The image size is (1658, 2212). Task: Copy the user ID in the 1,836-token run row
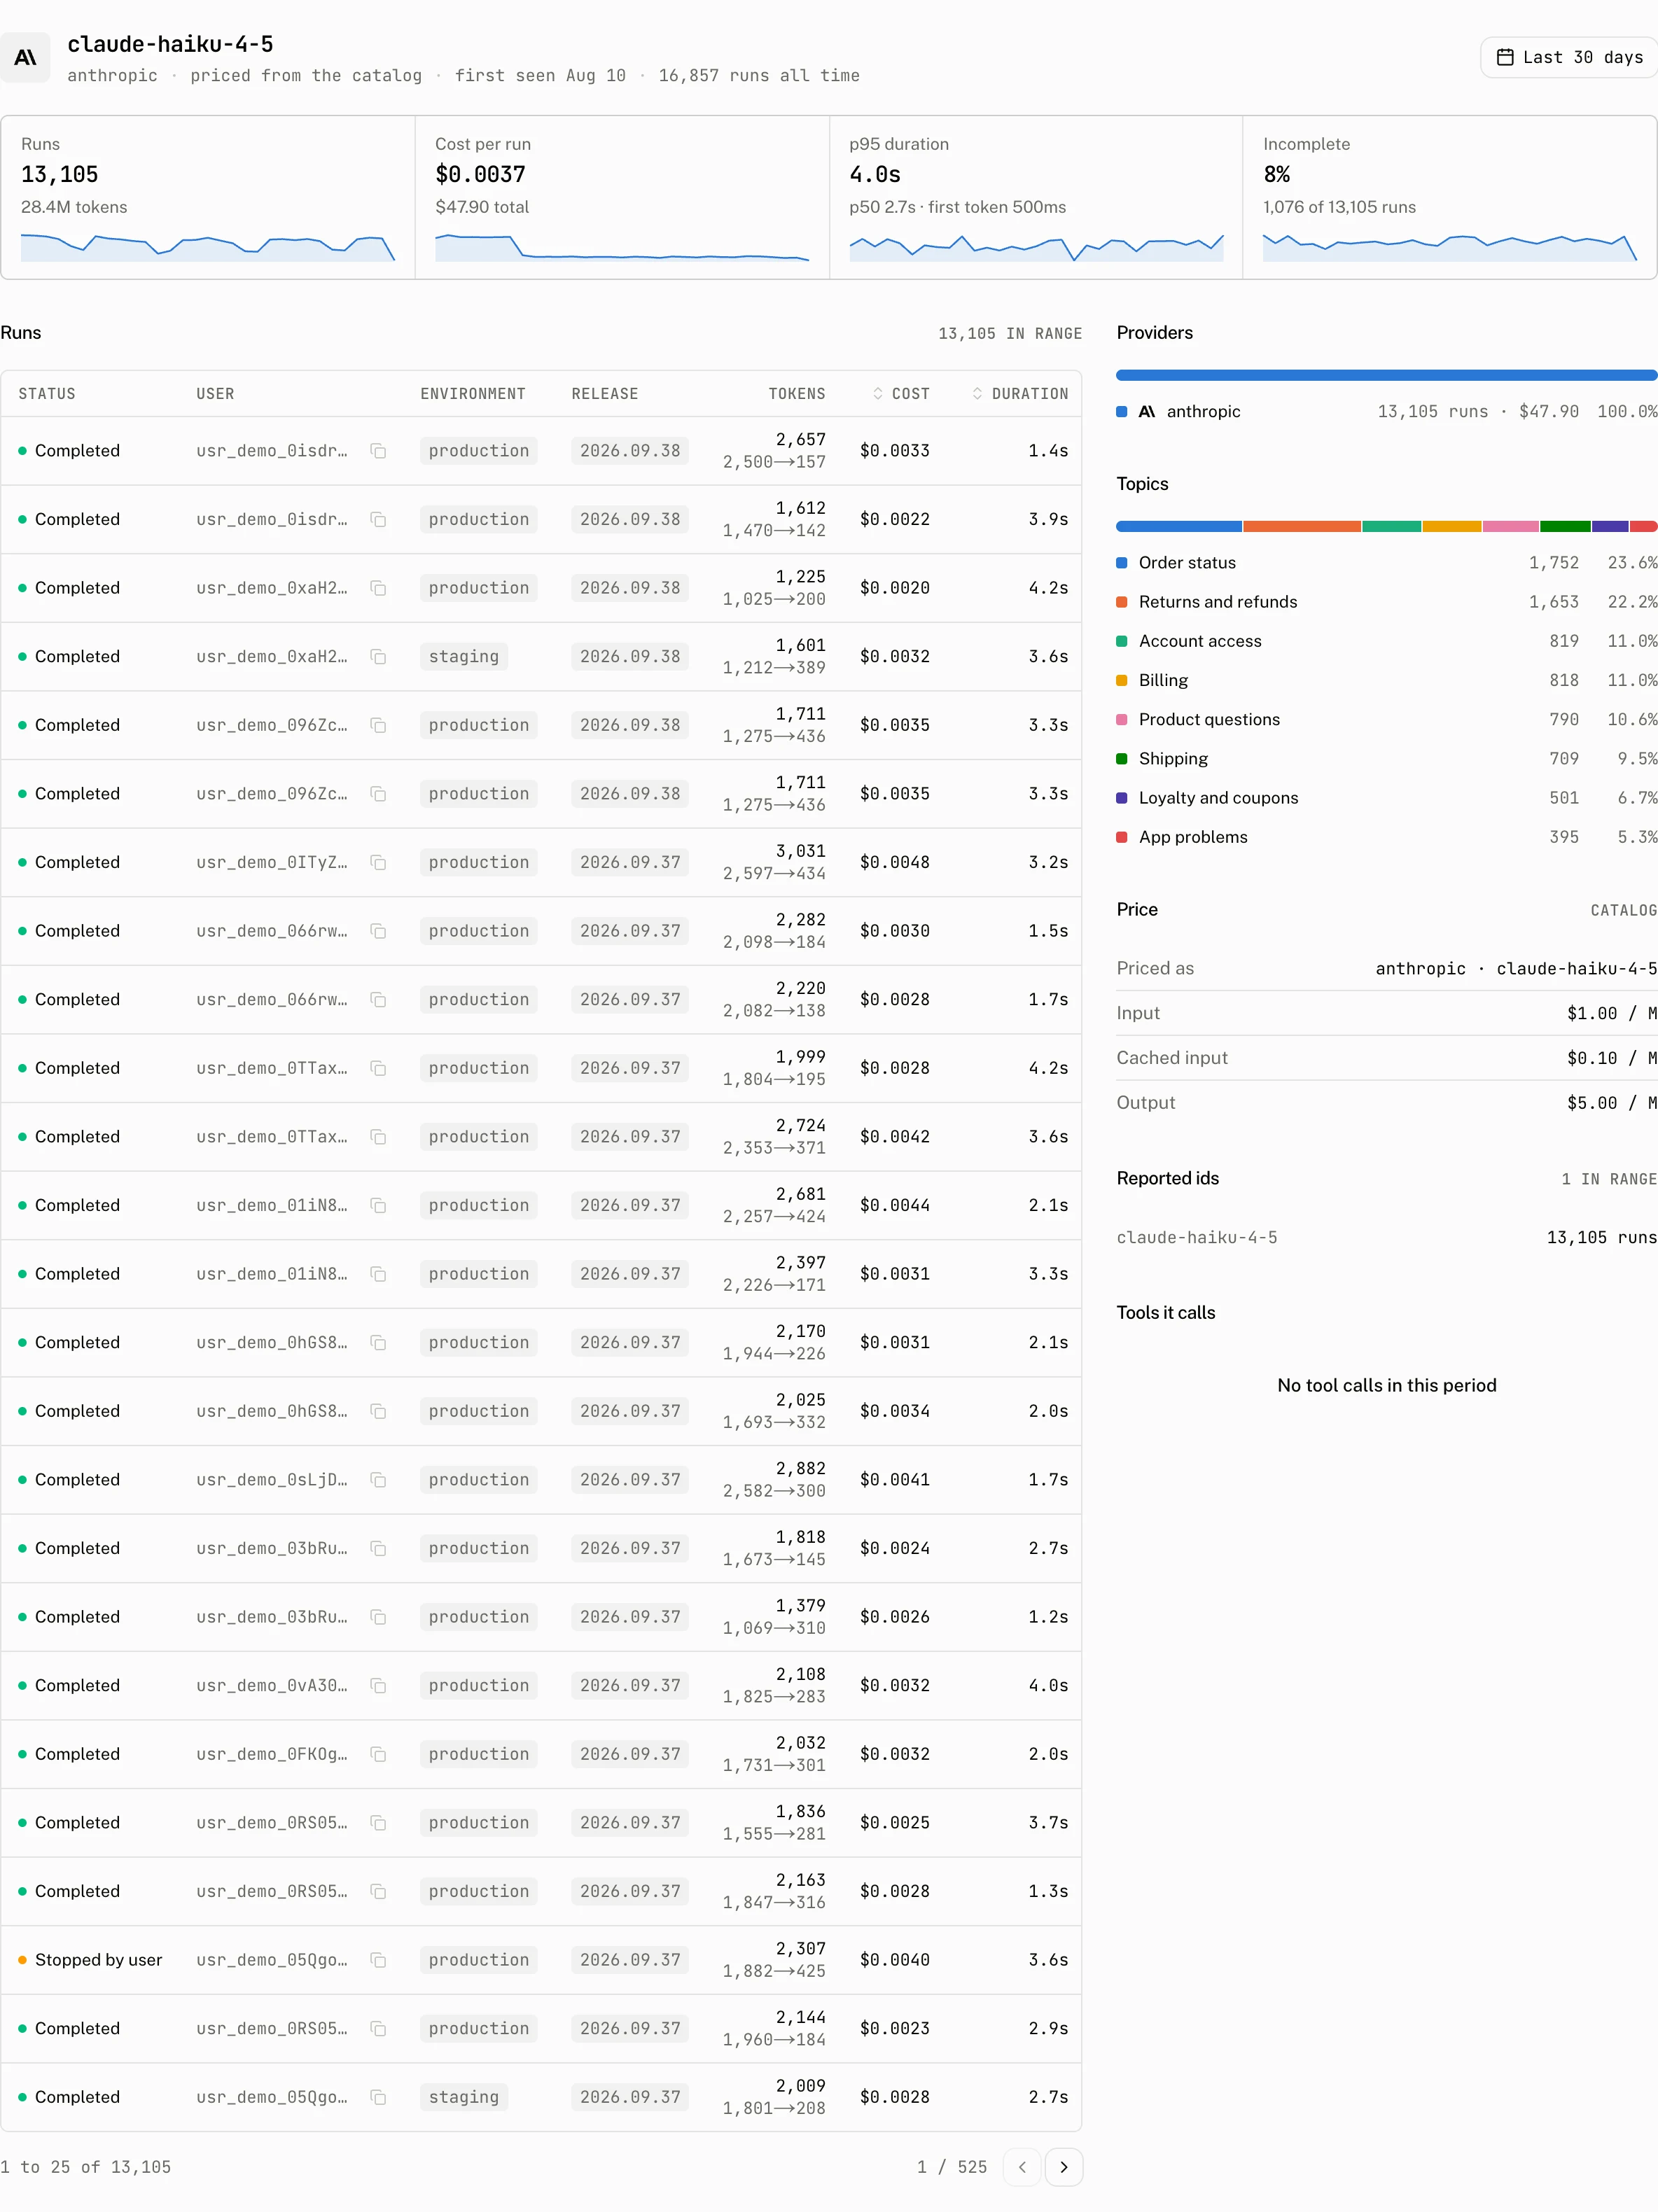[378, 1823]
